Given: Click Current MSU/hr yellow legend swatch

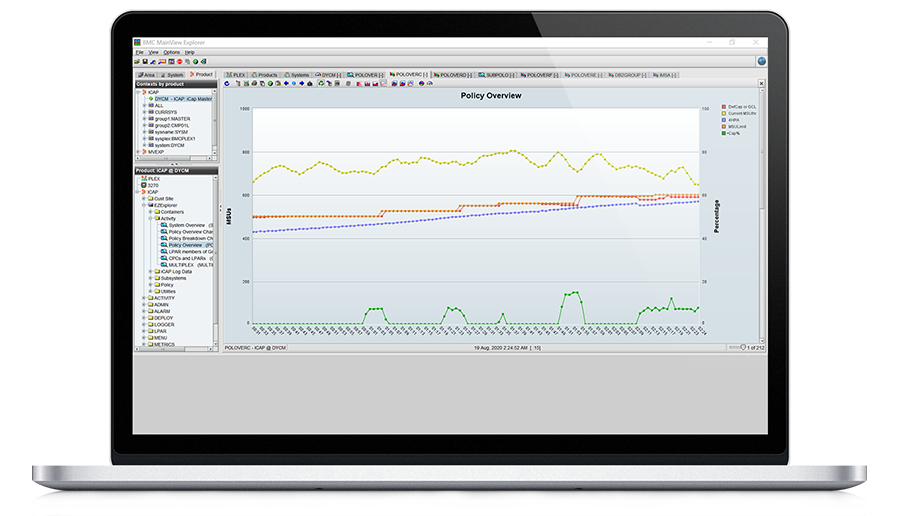Looking at the screenshot, I should click(724, 113).
